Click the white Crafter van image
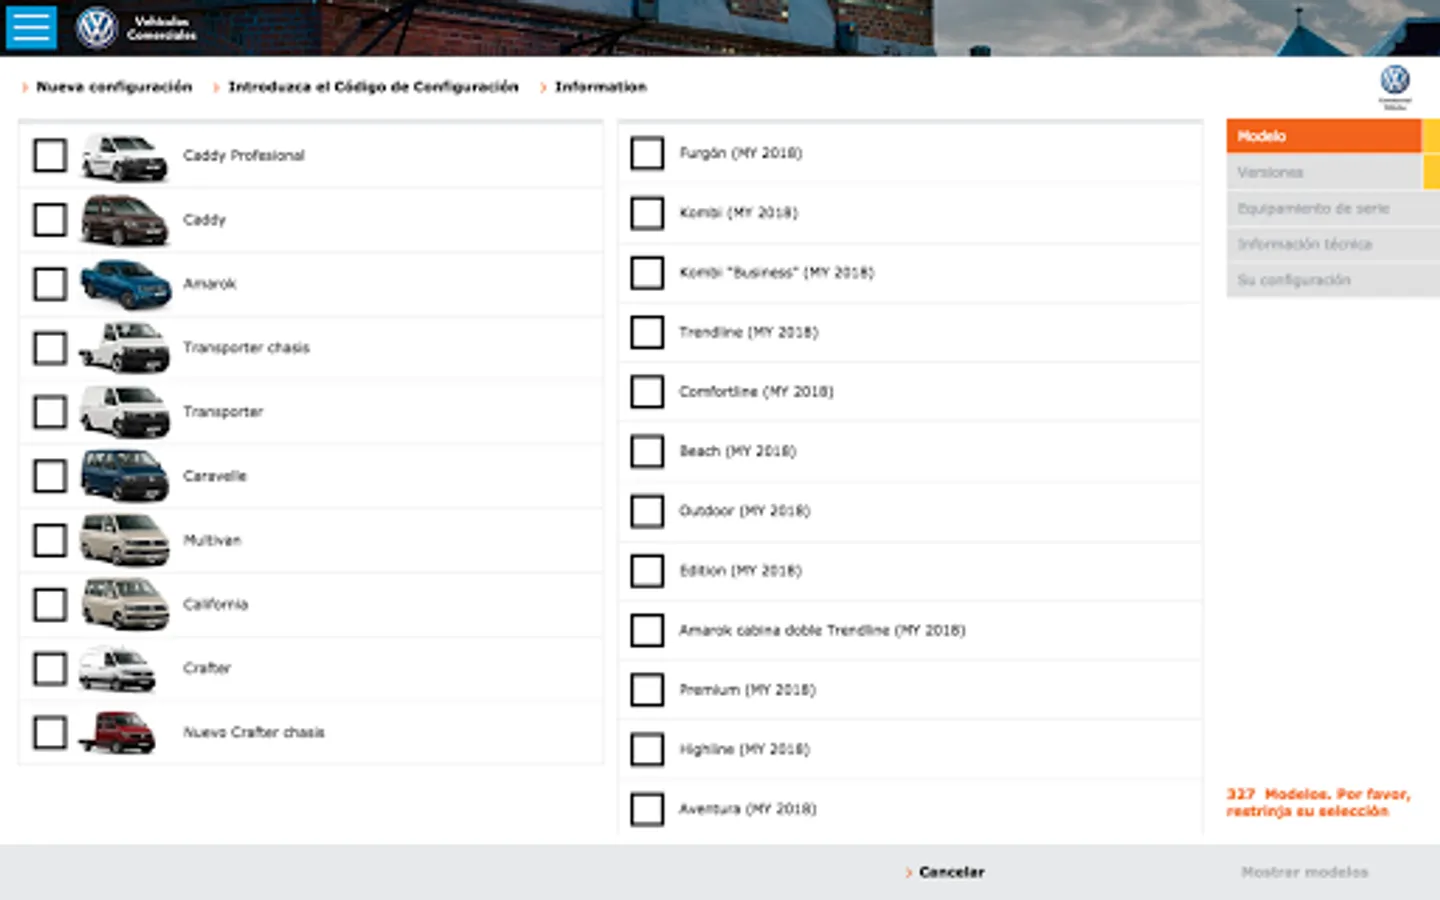This screenshot has width=1440, height=900. (x=118, y=668)
